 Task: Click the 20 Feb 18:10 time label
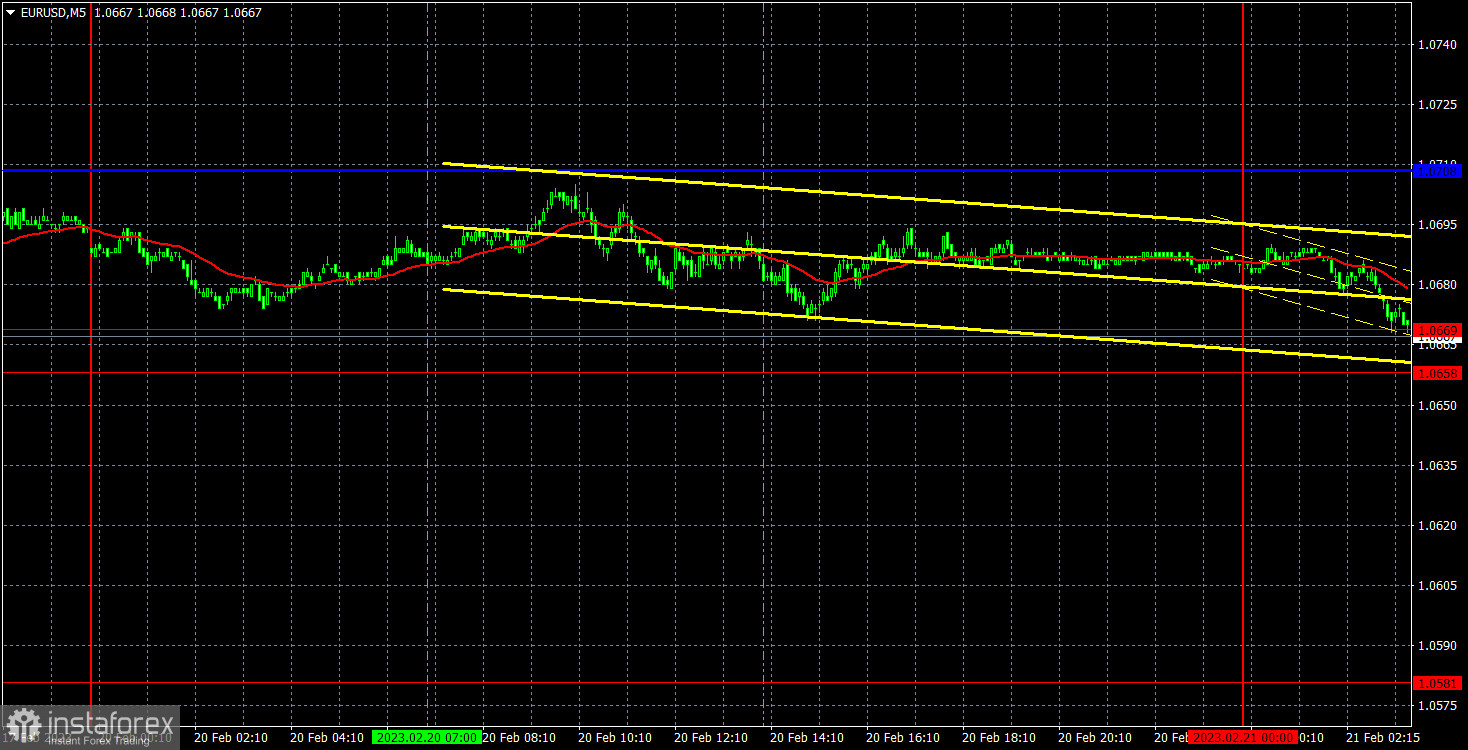999,737
